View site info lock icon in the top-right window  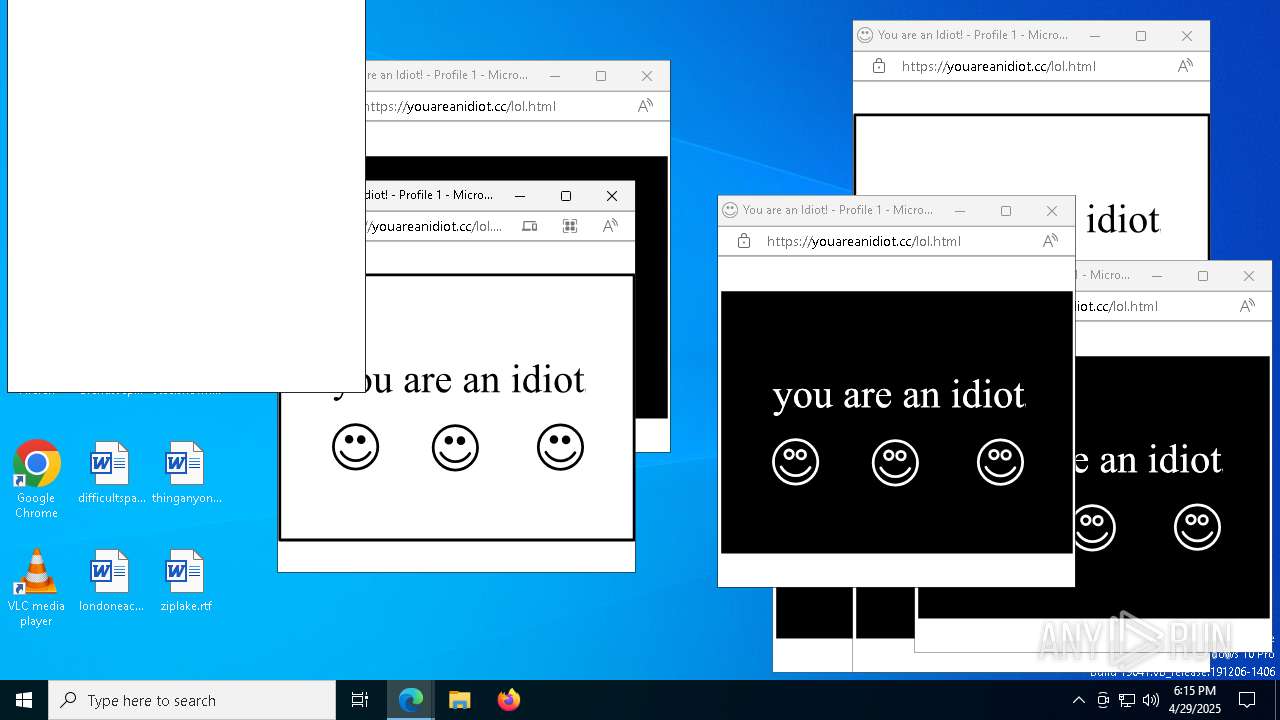coord(879,66)
